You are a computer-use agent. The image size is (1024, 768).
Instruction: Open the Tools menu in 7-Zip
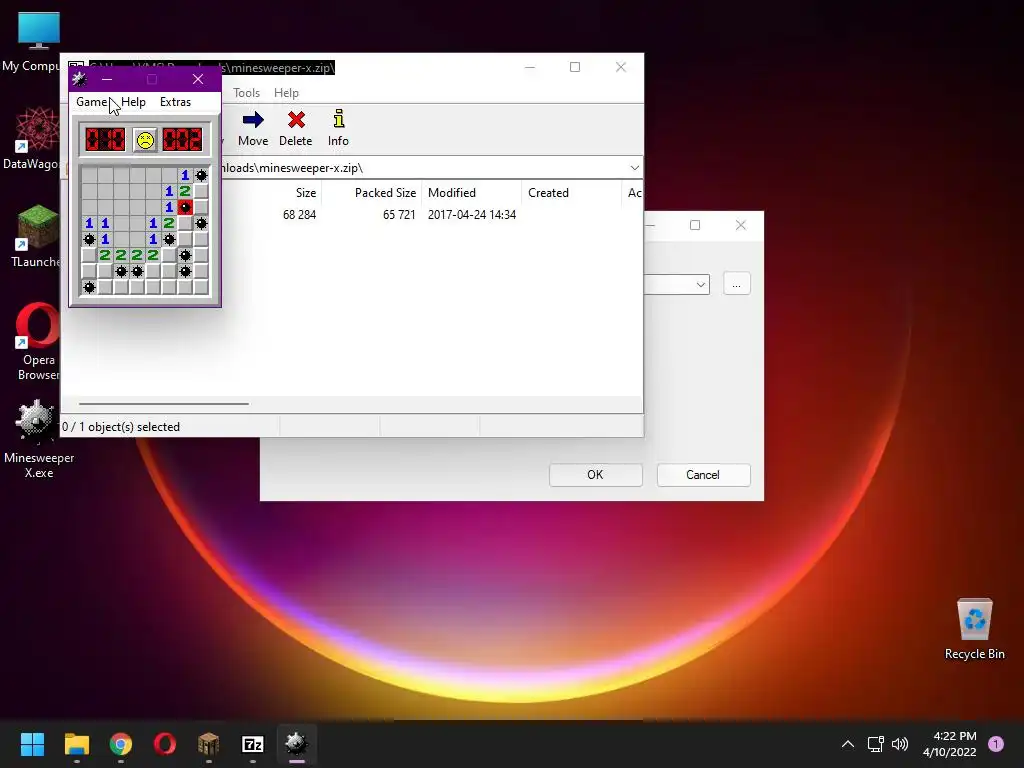tap(246, 93)
